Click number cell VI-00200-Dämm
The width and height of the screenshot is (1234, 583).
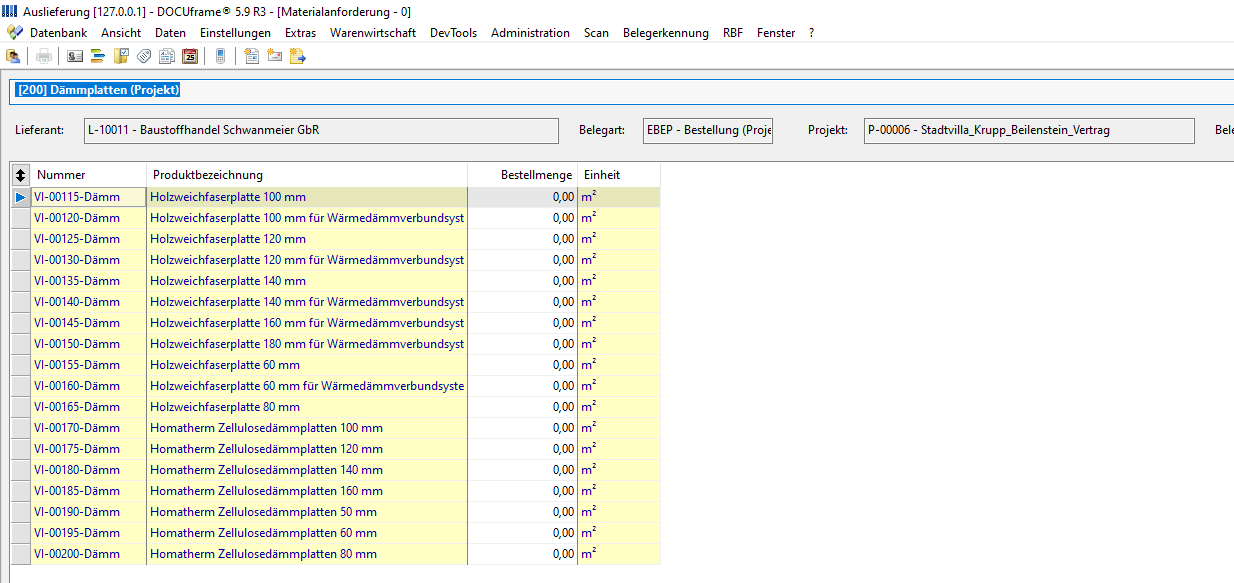tap(89, 554)
